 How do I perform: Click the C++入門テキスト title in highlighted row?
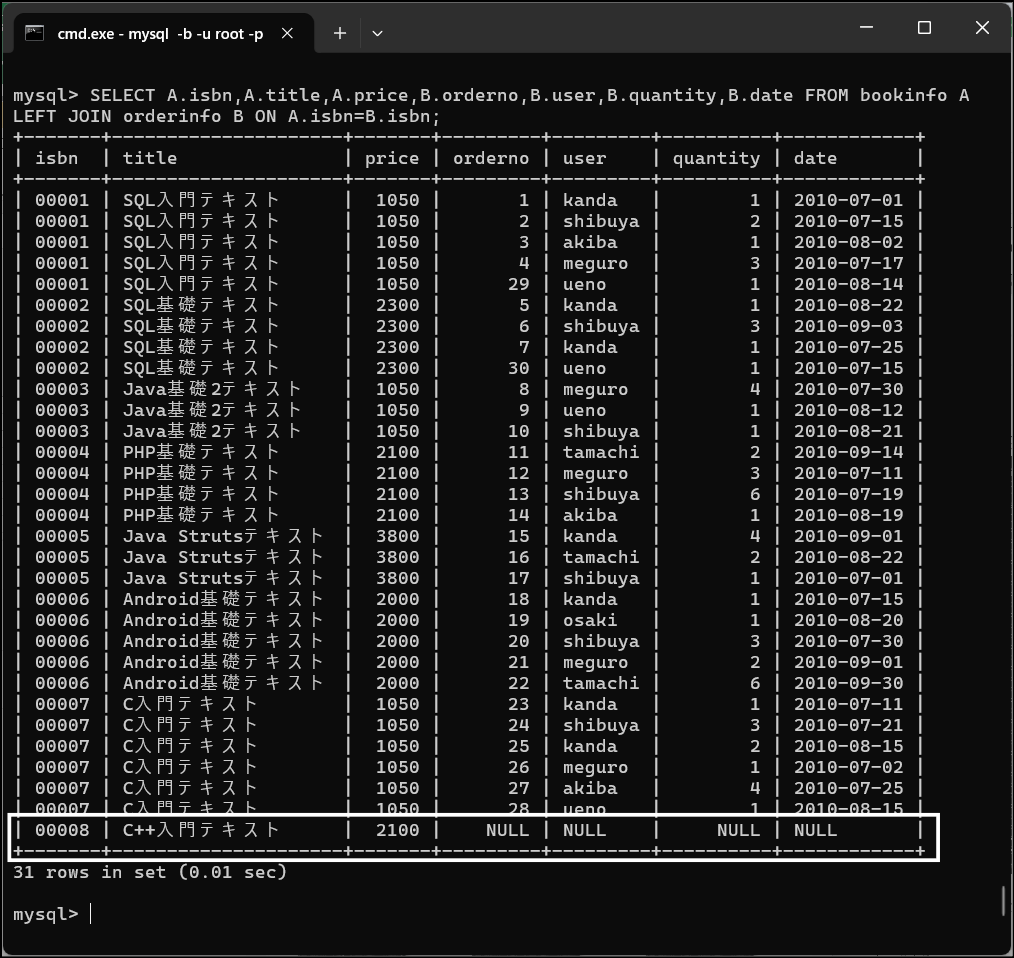(202, 830)
